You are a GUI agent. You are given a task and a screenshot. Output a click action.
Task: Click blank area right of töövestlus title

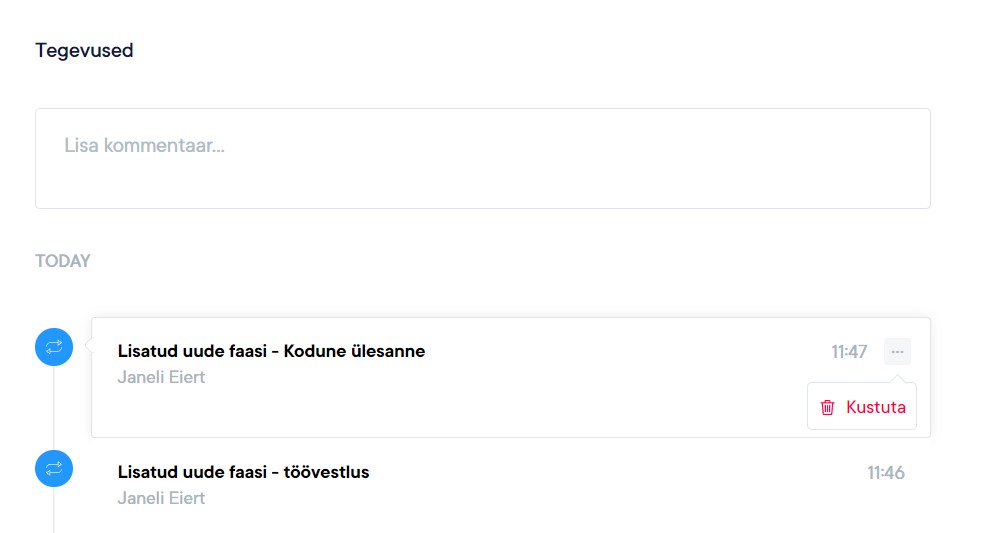(x=600, y=473)
